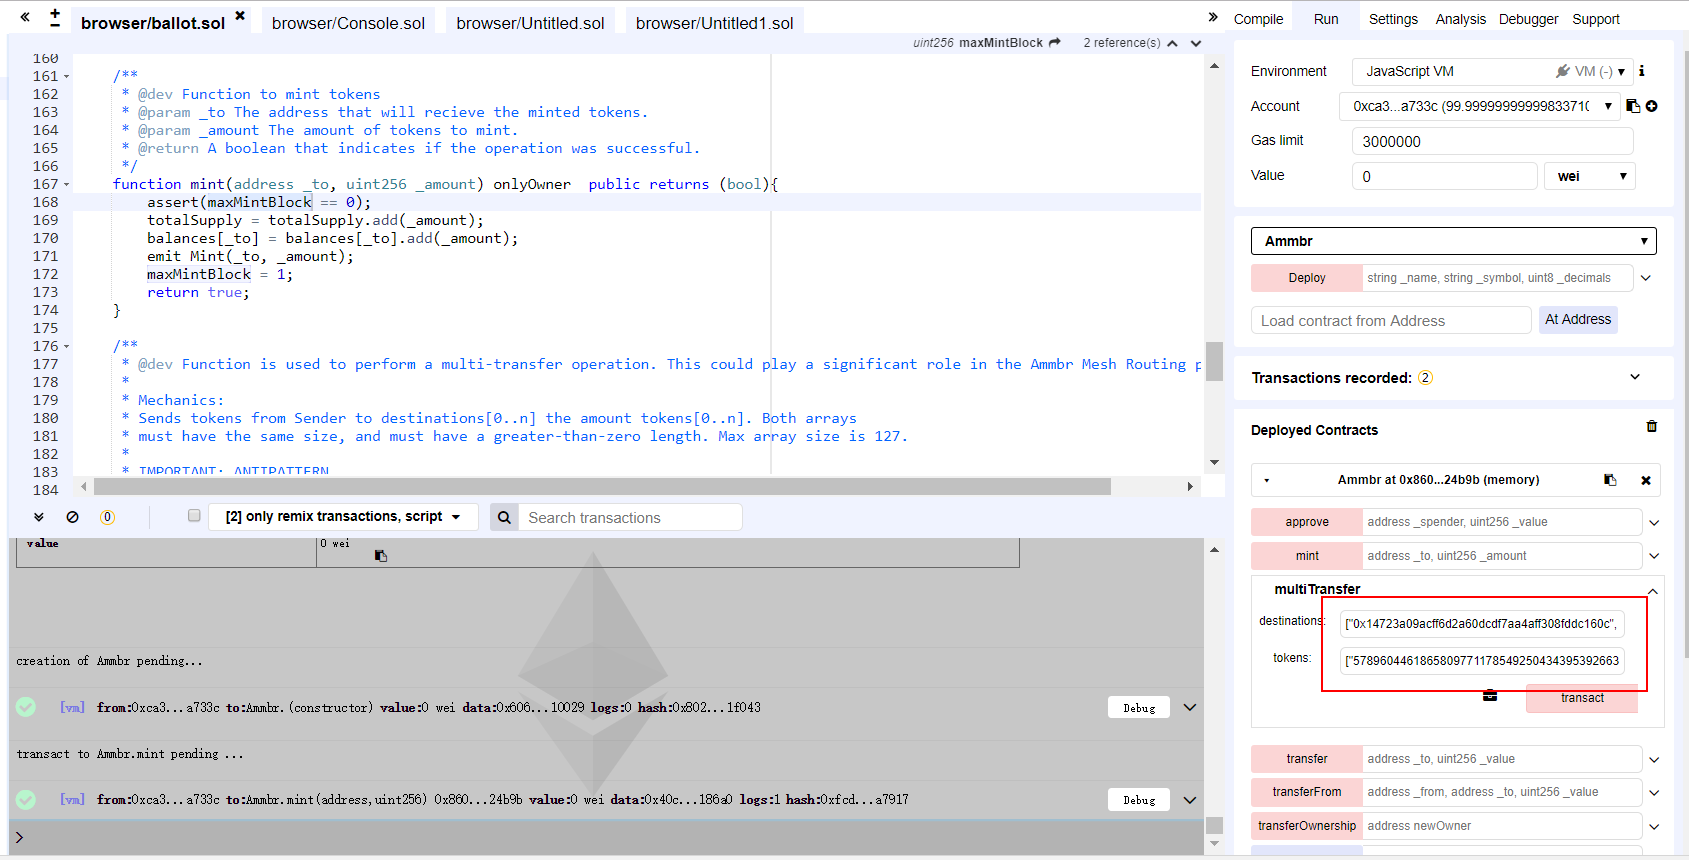Toggle right panel double-chevron icon
Viewport: 1689px width, 860px height.
1213,17
